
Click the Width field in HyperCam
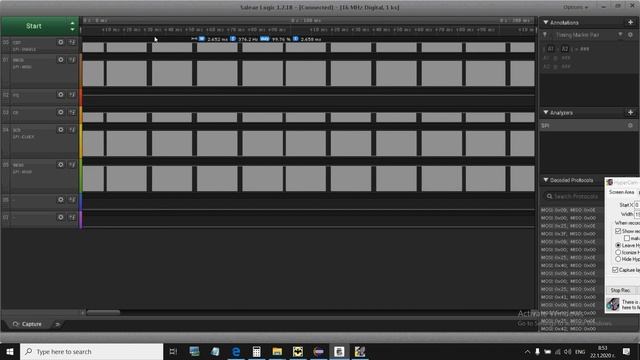pyautogui.click(x=637, y=214)
